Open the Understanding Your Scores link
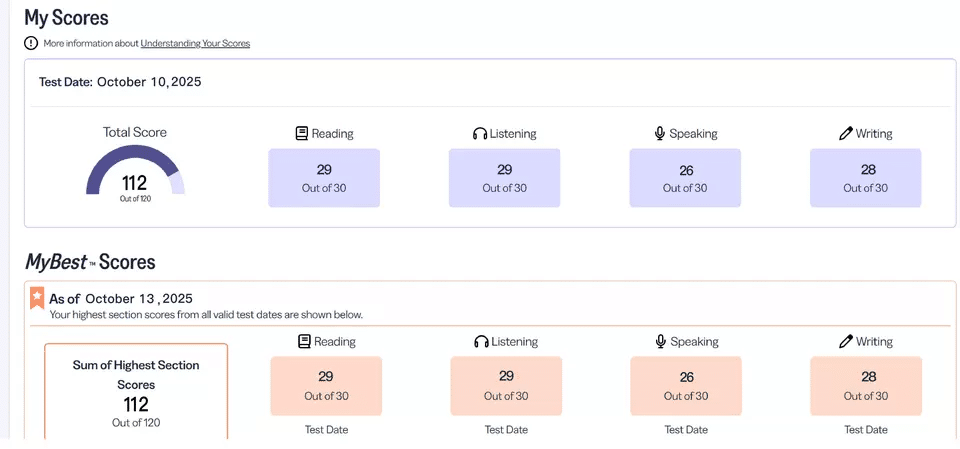 pyautogui.click(x=195, y=43)
